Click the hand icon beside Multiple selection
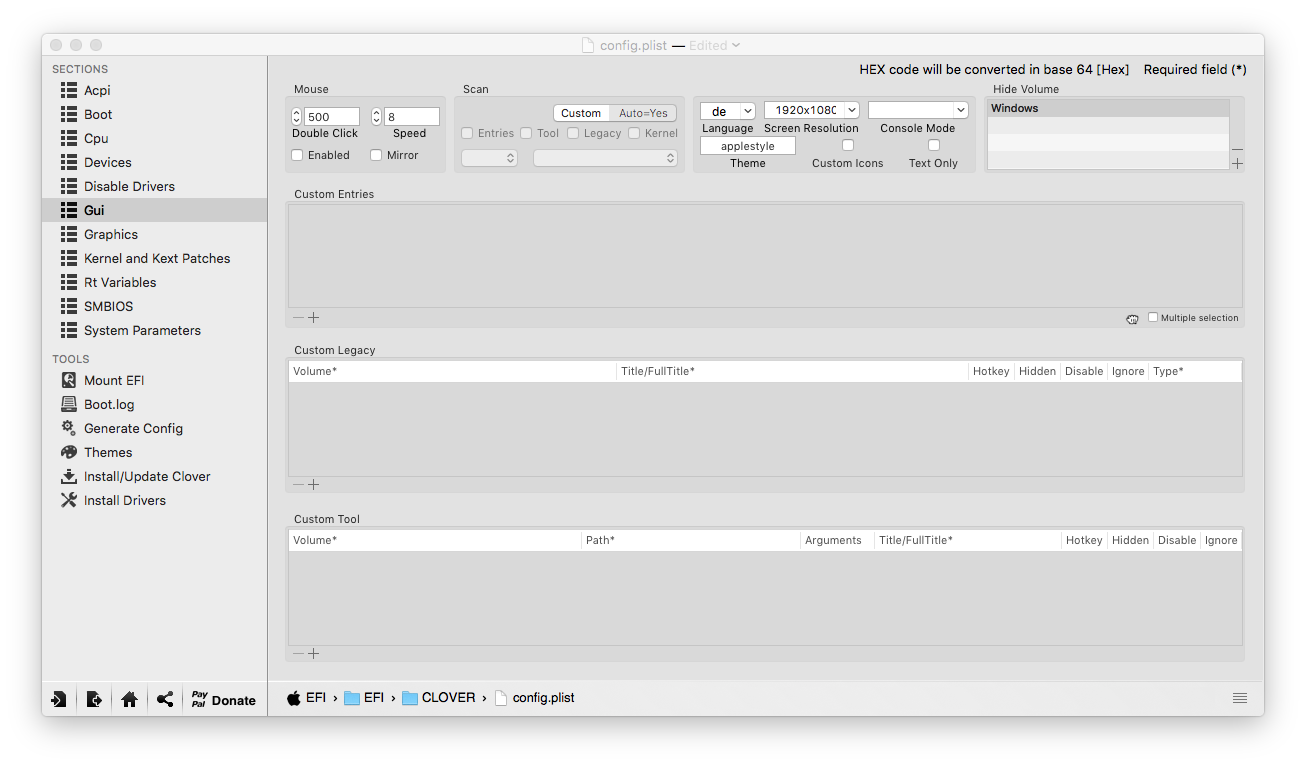This screenshot has width=1306, height=766. [1132, 318]
